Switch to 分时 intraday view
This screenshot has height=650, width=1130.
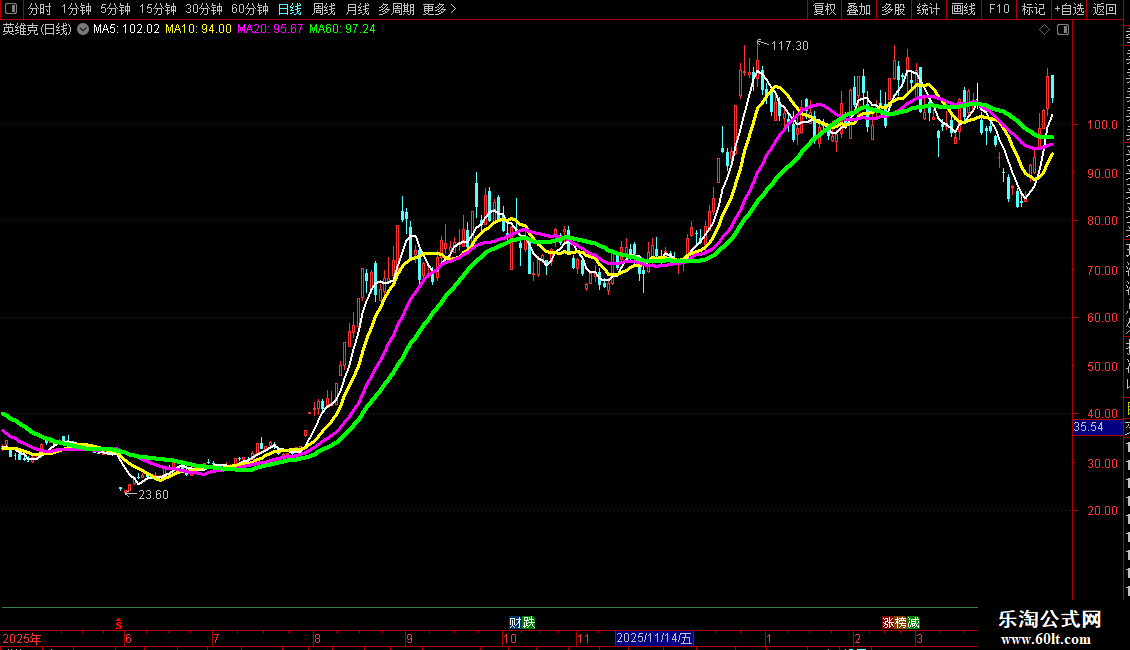point(40,9)
